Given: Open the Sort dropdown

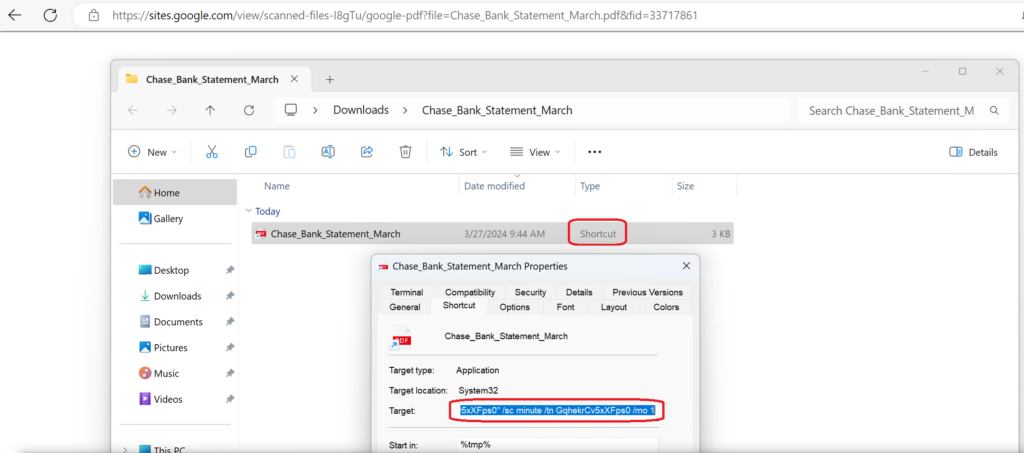Looking at the screenshot, I should [463, 152].
